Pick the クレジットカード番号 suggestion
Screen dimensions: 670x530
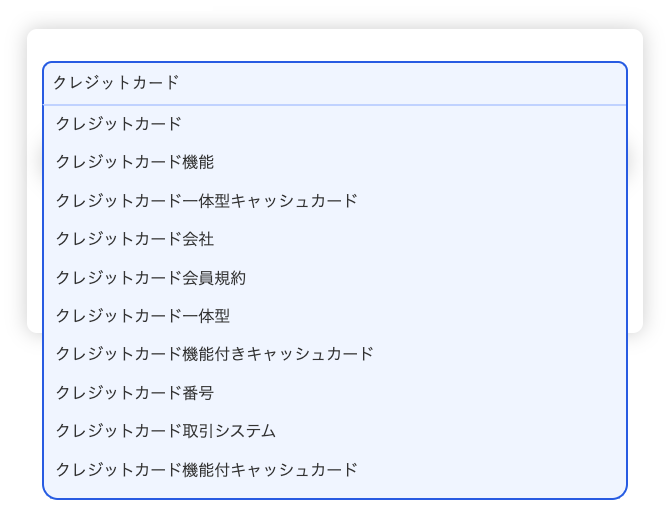tap(136, 393)
